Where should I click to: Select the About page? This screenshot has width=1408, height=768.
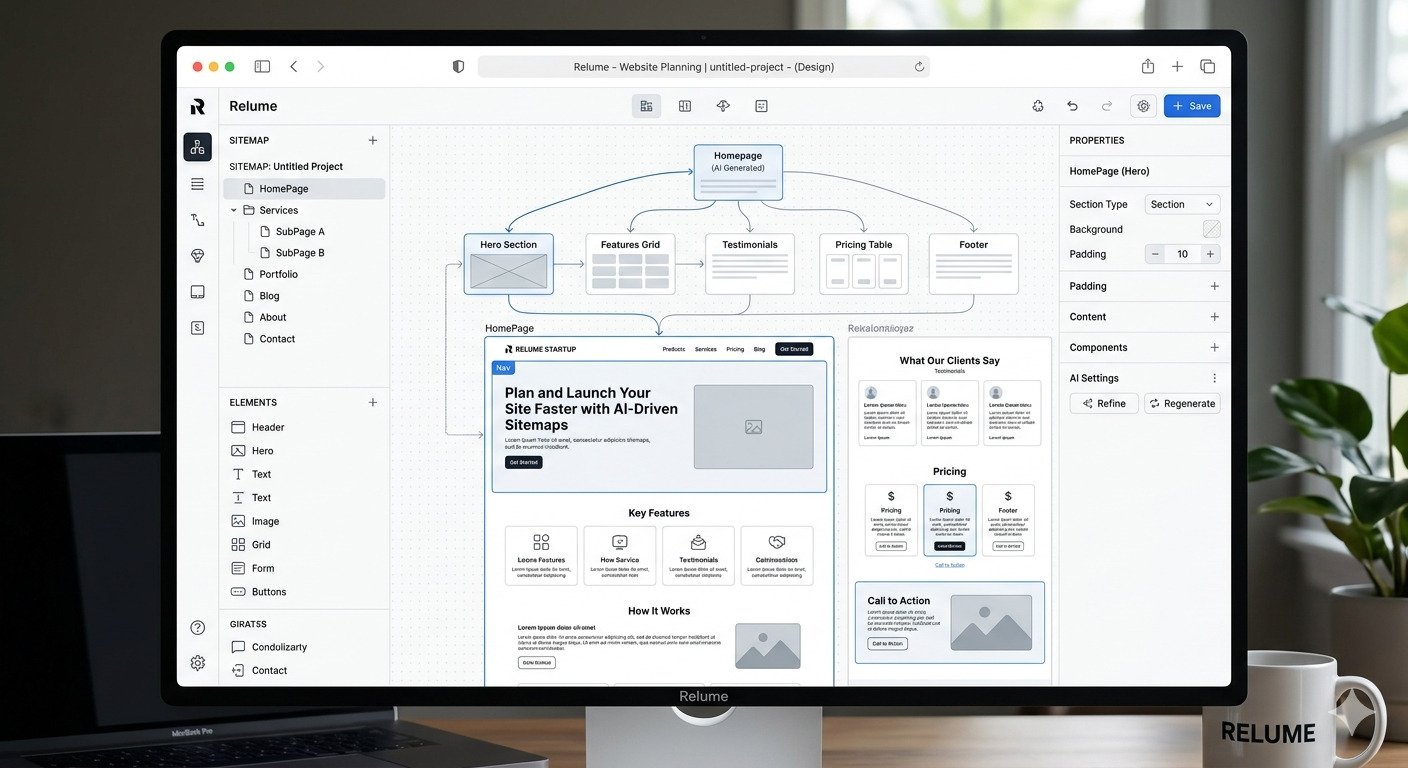(265, 317)
